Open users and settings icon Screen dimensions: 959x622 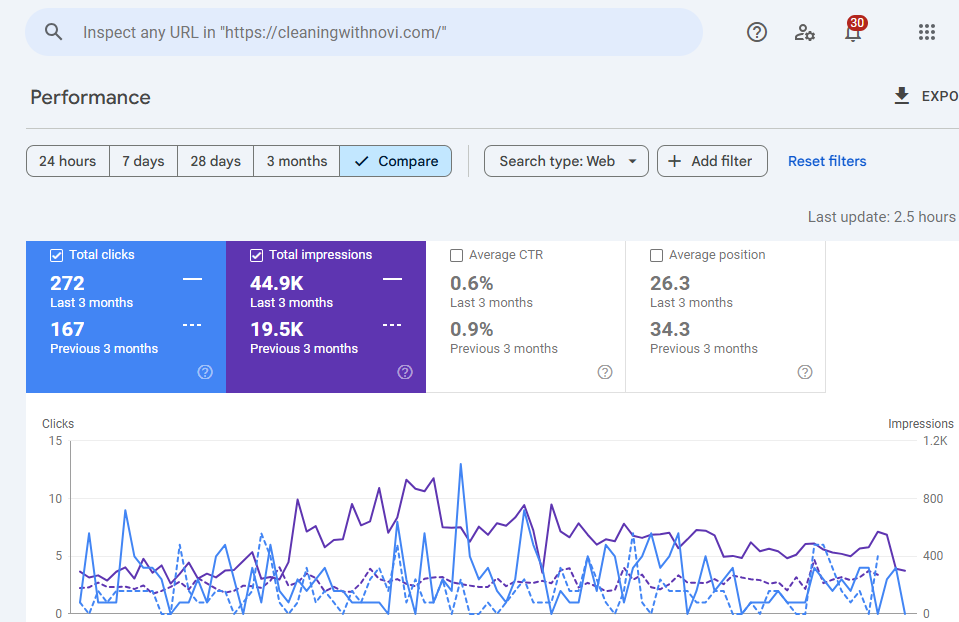pyautogui.click(x=805, y=32)
